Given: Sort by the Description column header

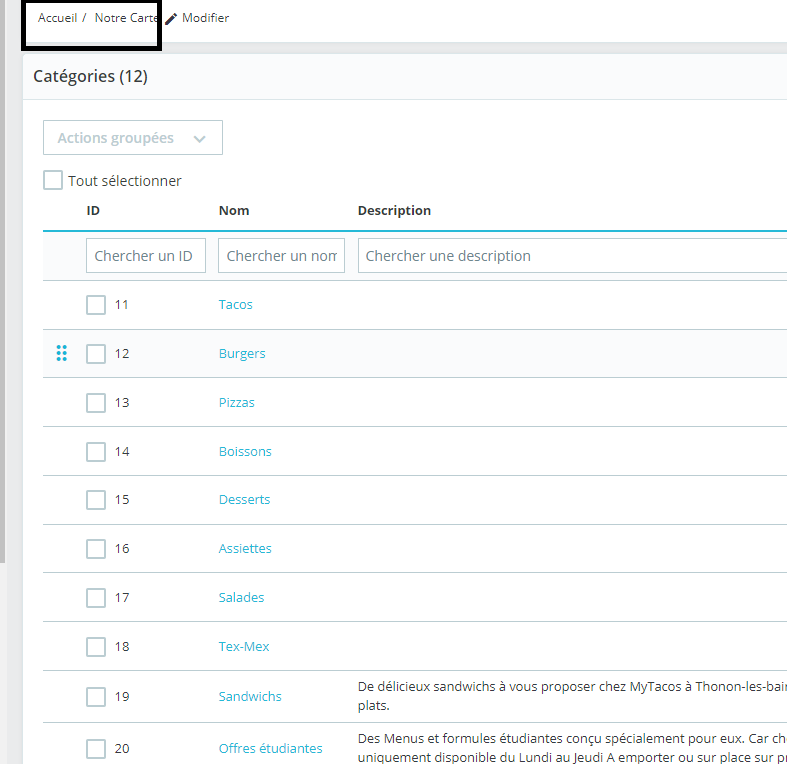Looking at the screenshot, I should pos(394,211).
